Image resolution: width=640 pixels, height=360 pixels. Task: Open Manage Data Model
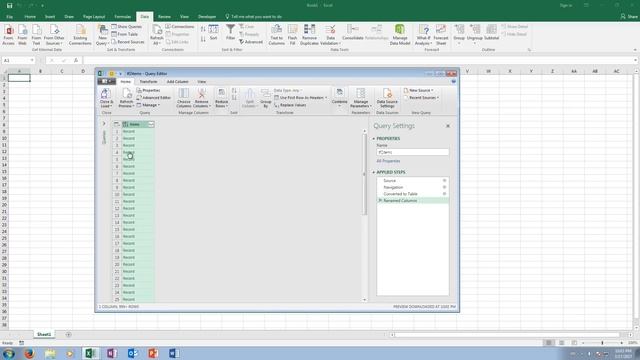coord(400,35)
